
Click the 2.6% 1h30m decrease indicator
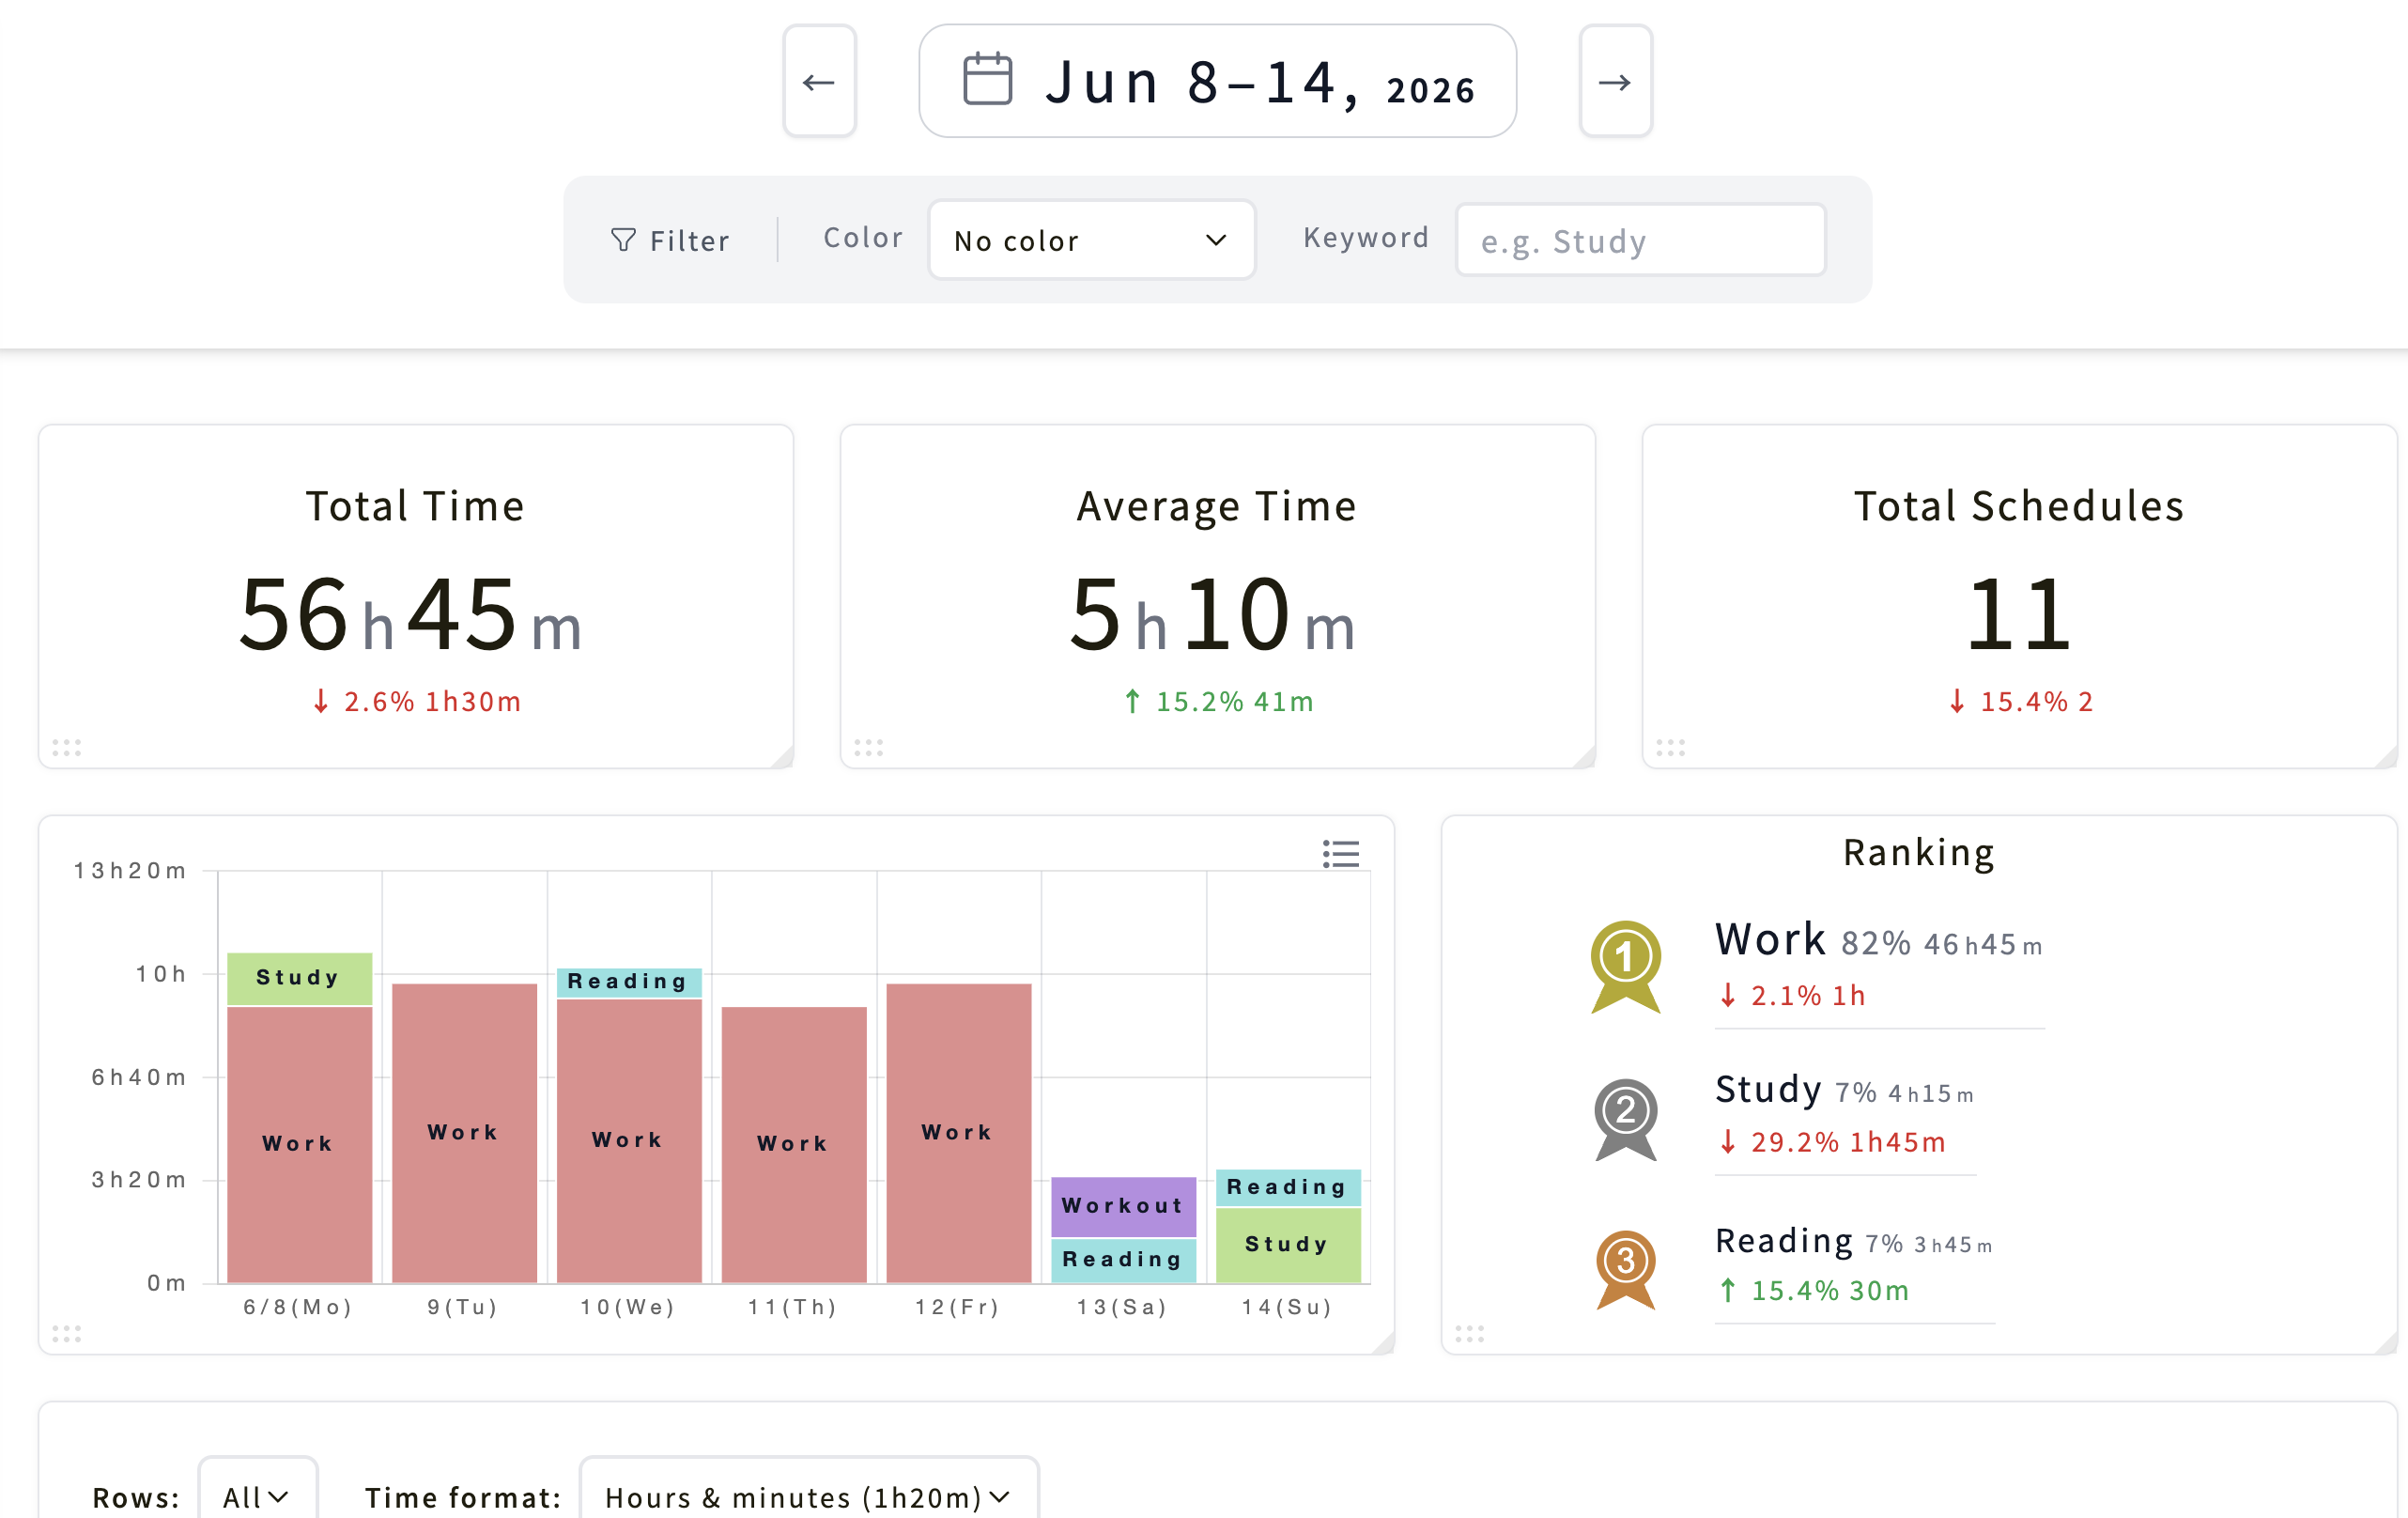coord(417,702)
